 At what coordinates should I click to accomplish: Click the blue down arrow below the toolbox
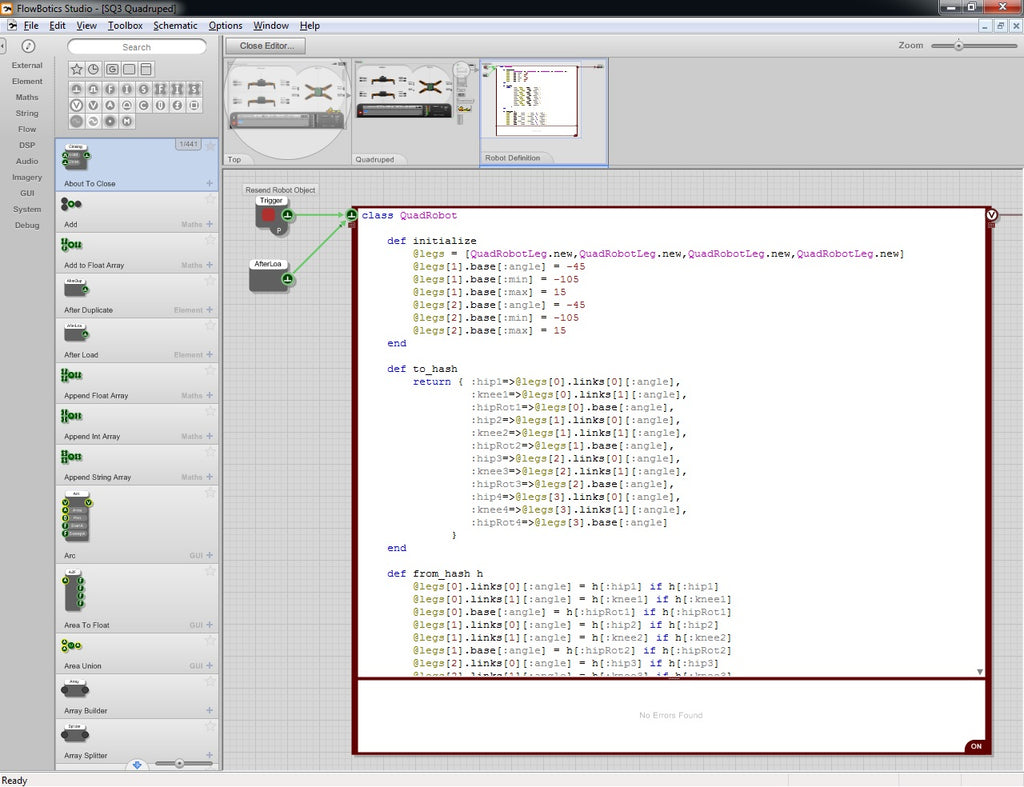[x=138, y=765]
